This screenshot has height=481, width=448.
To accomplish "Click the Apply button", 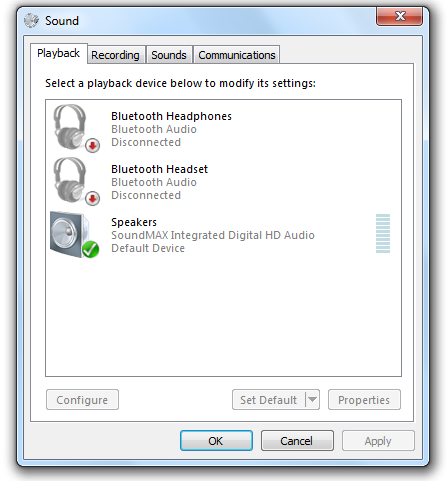I will tap(378, 441).
